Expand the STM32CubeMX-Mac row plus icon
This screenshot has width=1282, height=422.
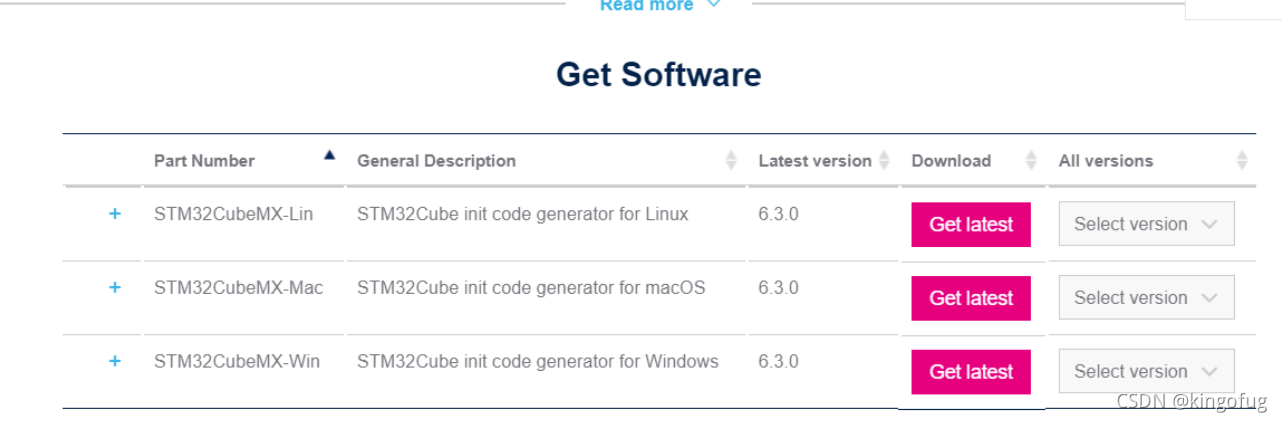tap(115, 288)
